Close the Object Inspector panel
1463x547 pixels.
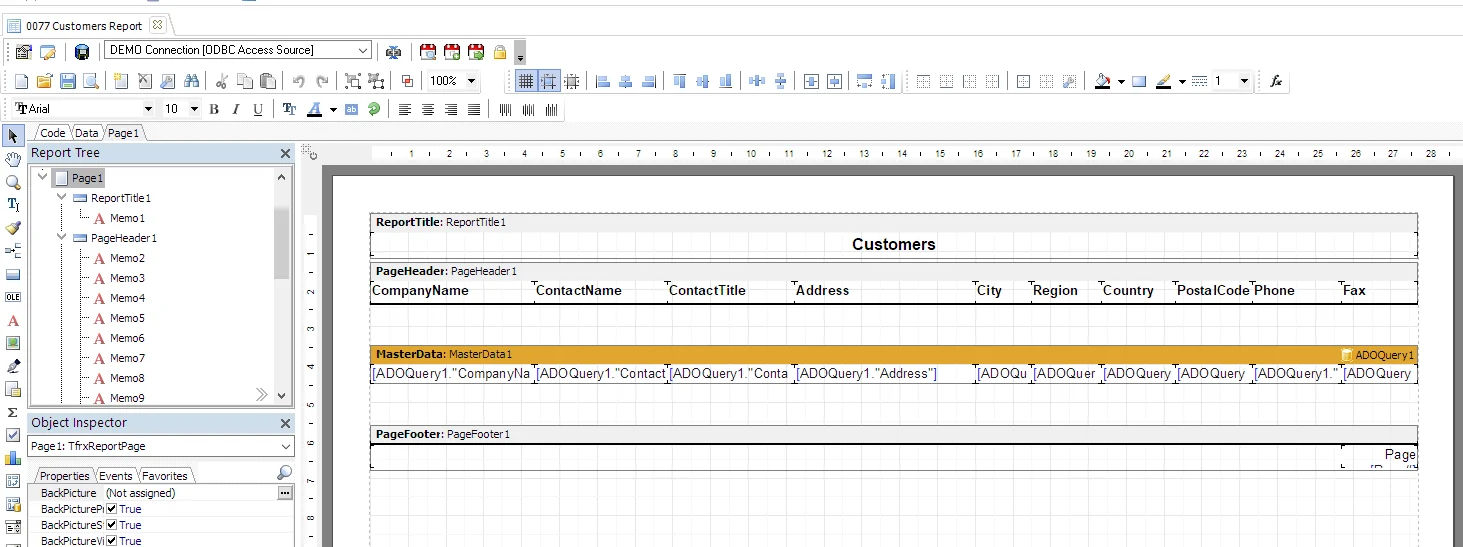285,423
